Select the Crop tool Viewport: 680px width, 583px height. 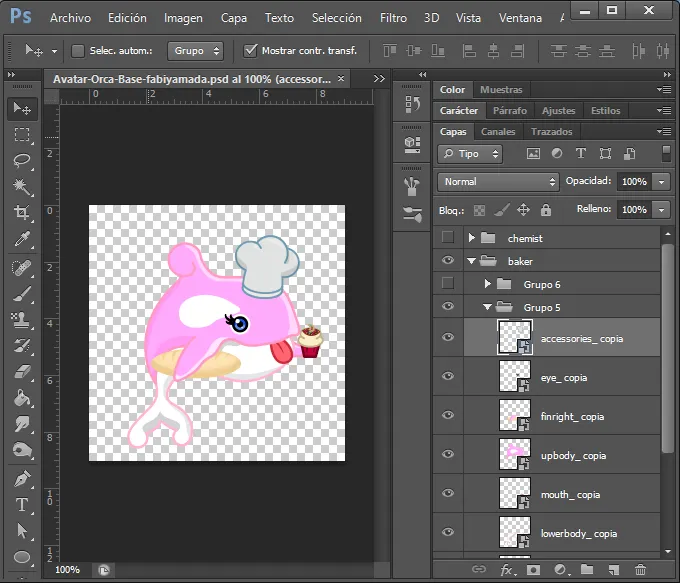coord(22,213)
